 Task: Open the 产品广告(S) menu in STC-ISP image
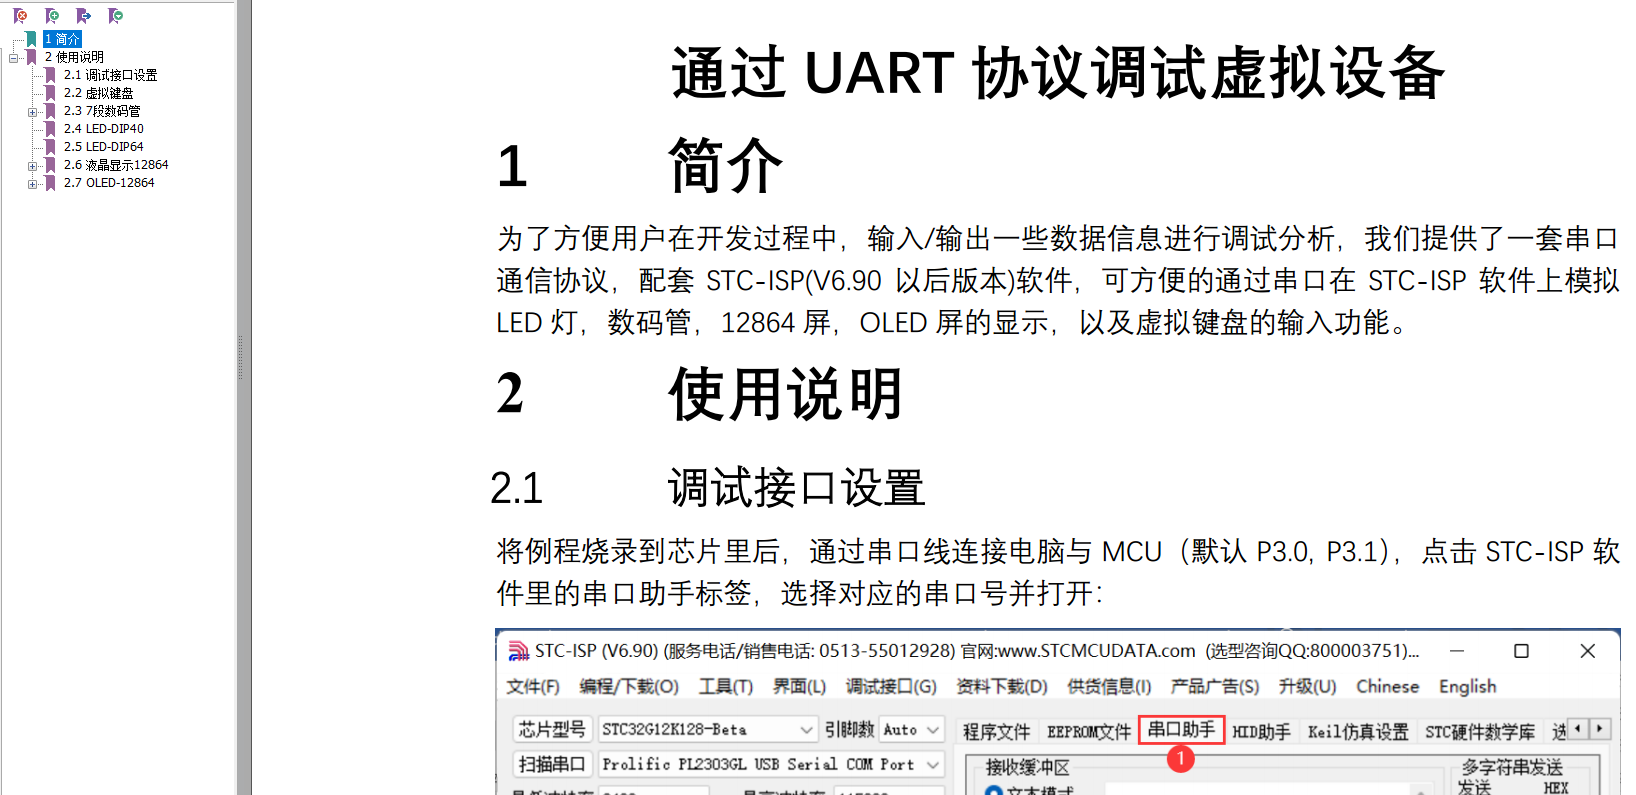click(1215, 686)
